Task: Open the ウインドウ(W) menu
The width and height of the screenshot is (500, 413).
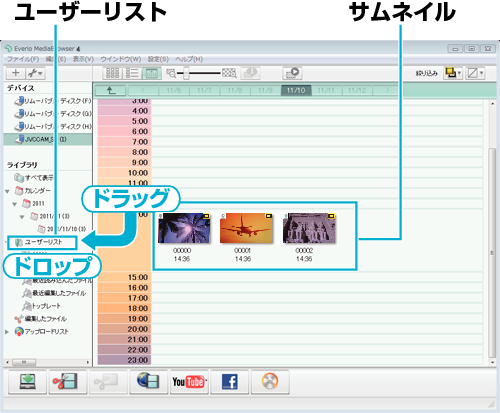Action: pyautogui.click(x=121, y=59)
